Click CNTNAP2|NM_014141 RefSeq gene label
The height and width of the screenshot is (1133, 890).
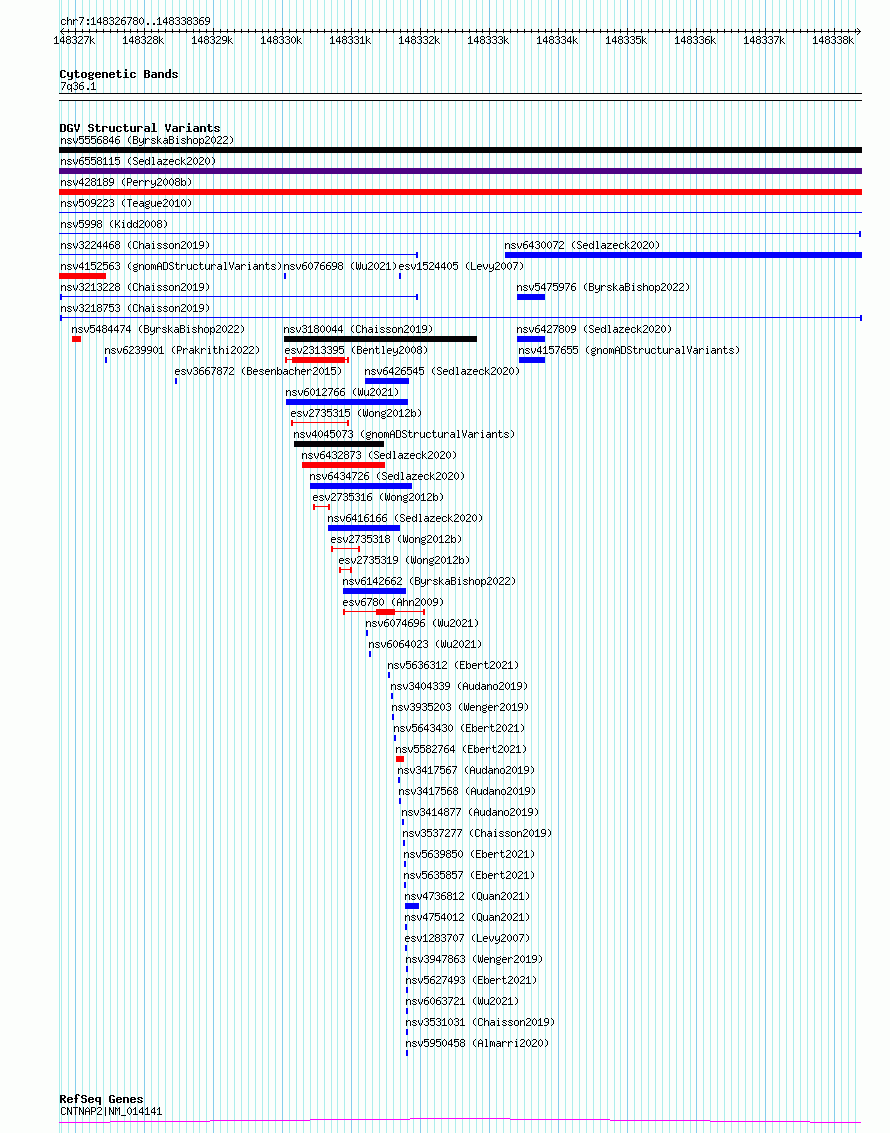[111, 1111]
